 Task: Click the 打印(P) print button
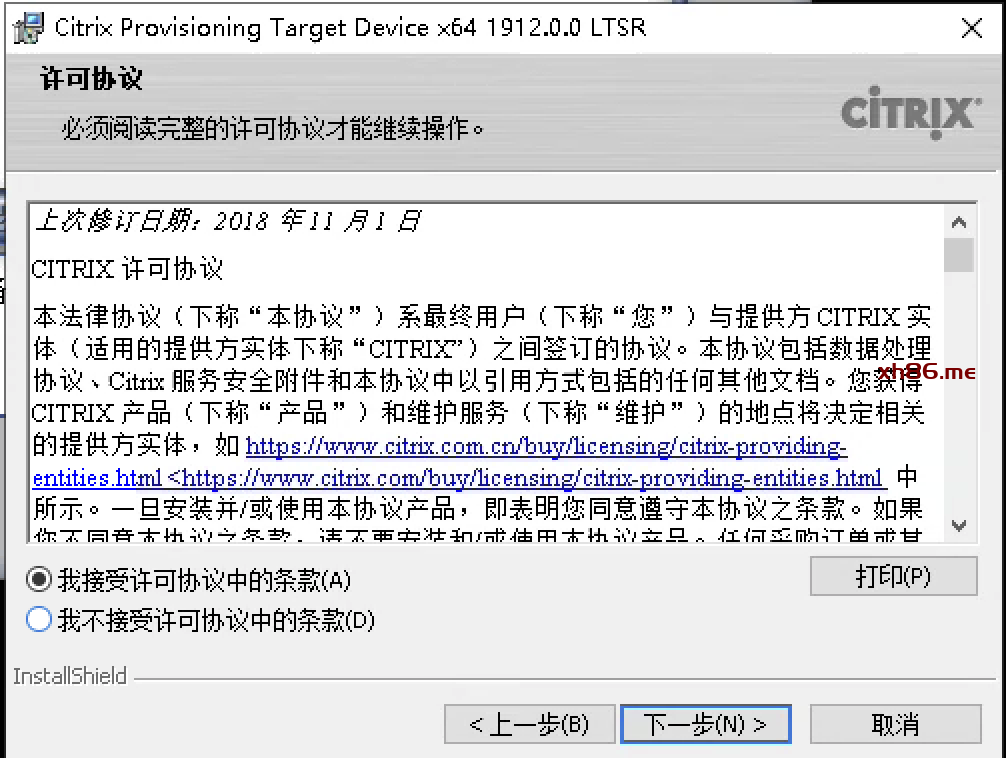[893, 576]
